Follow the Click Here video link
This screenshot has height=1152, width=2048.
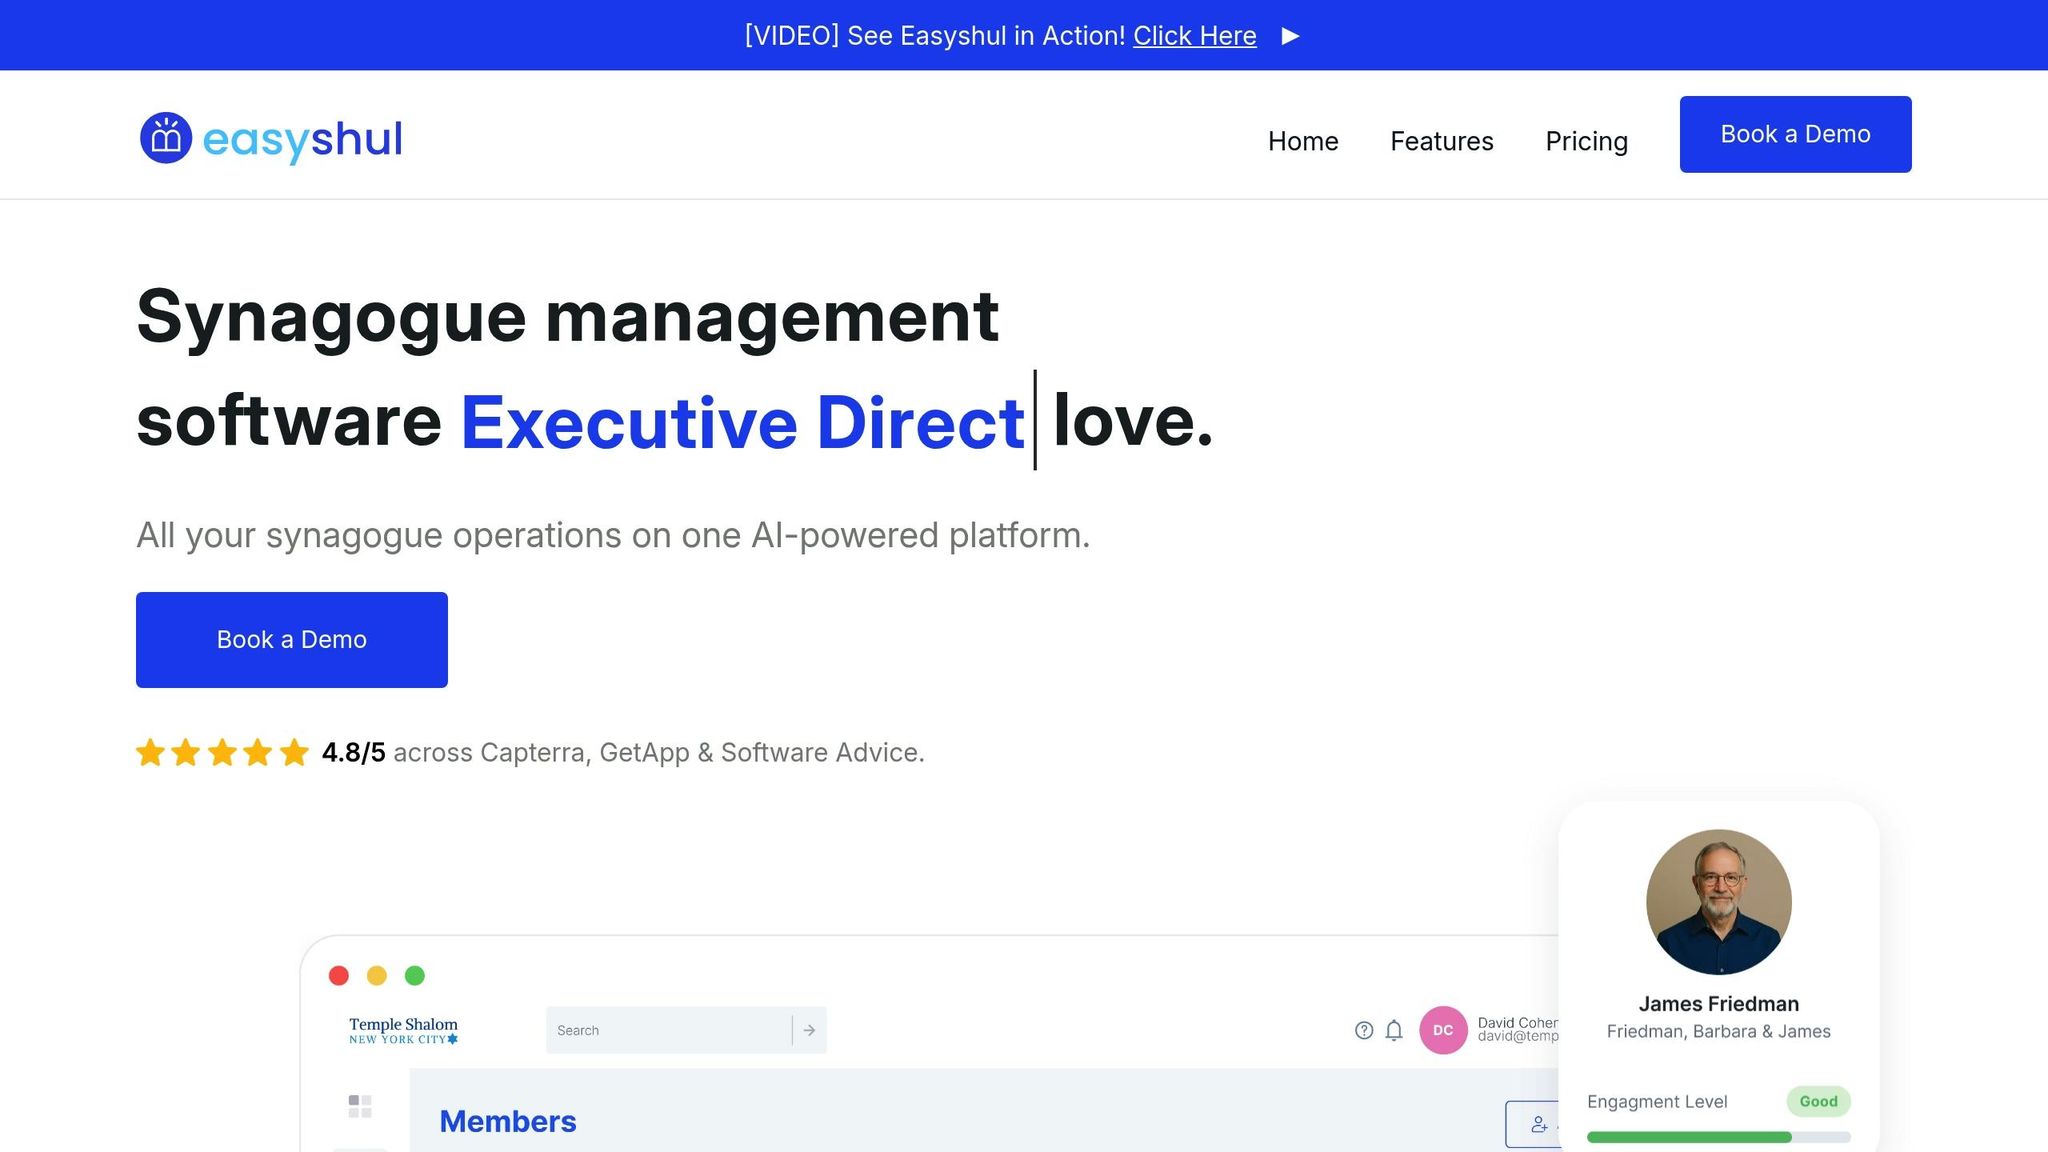click(1194, 36)
